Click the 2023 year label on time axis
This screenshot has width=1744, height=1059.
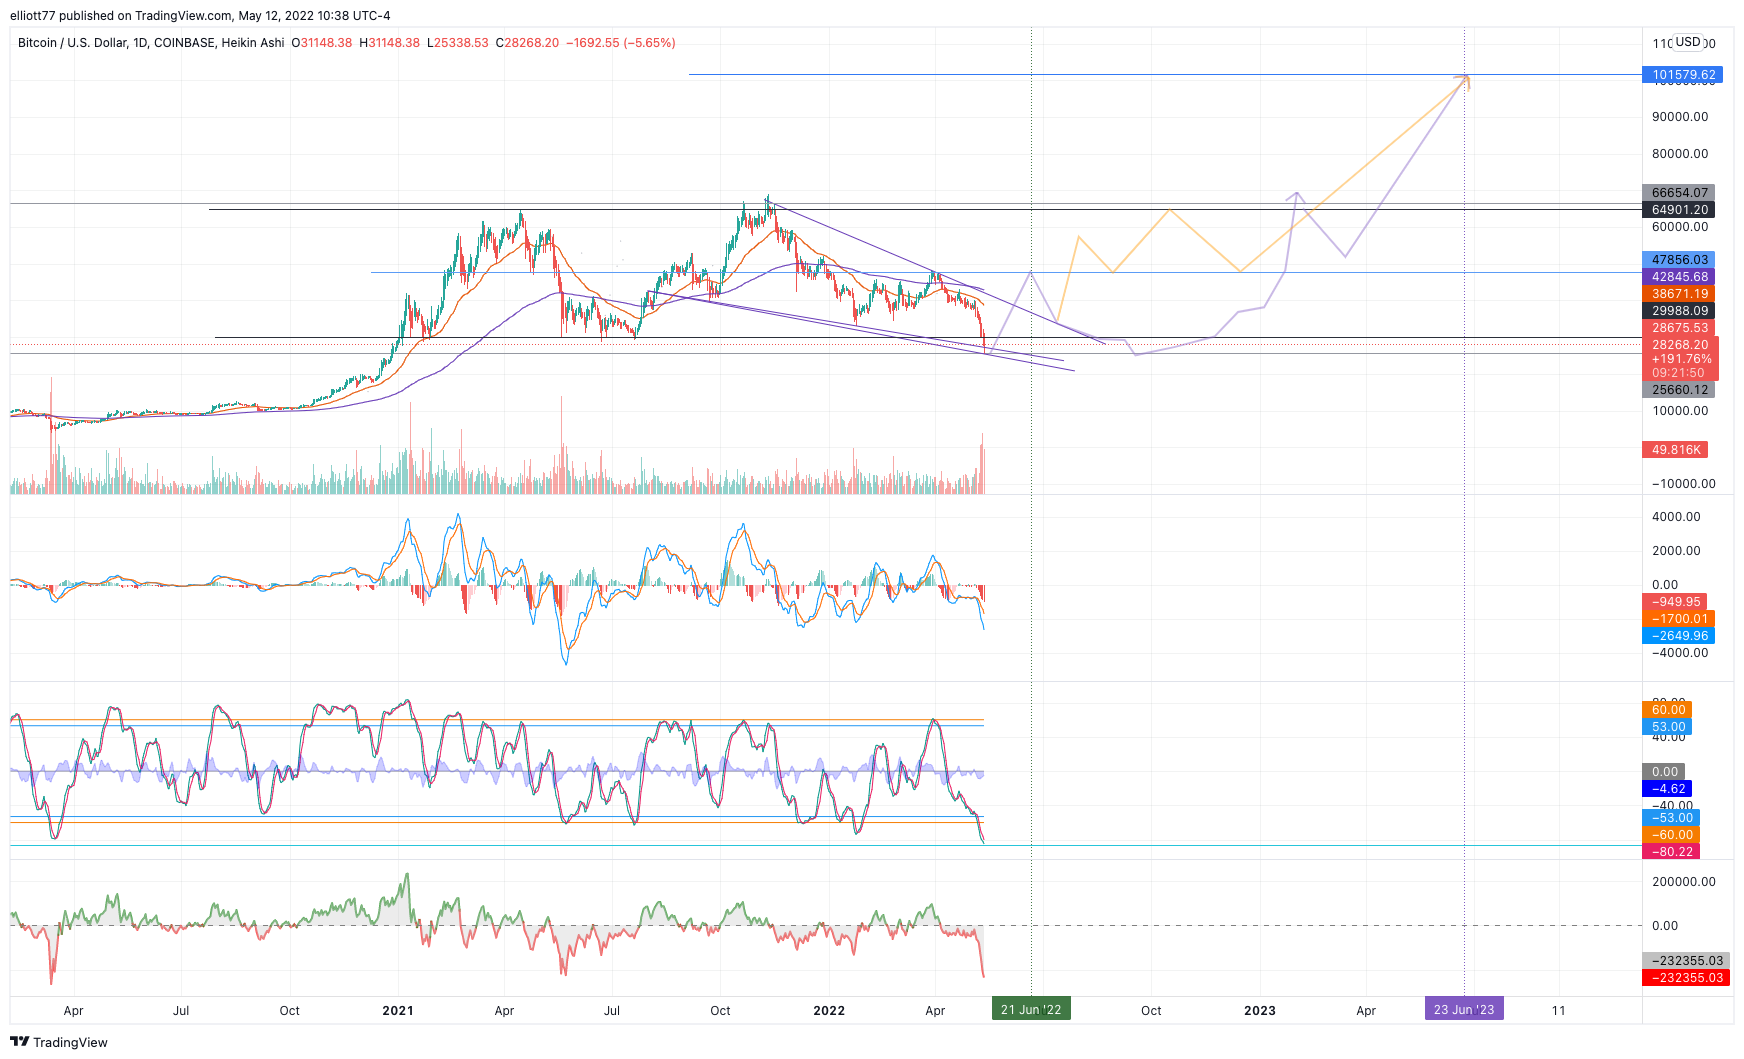click(1260, 1010)
